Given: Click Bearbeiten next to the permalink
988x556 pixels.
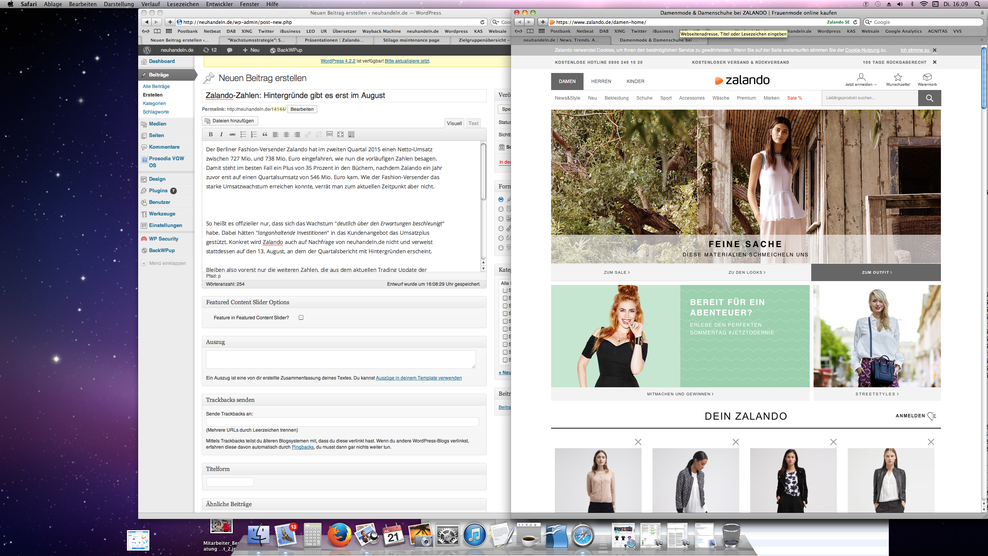Looking at the screenshot, I should click(x=302, y=109).
